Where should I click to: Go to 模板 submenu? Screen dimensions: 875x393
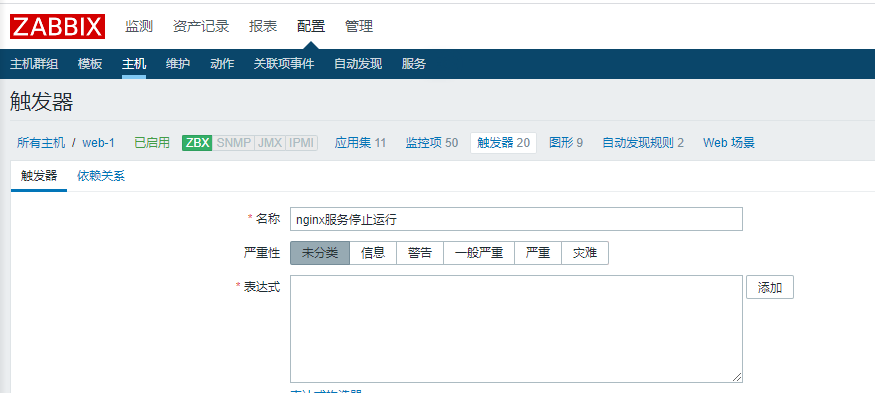(x=90, y=64)
